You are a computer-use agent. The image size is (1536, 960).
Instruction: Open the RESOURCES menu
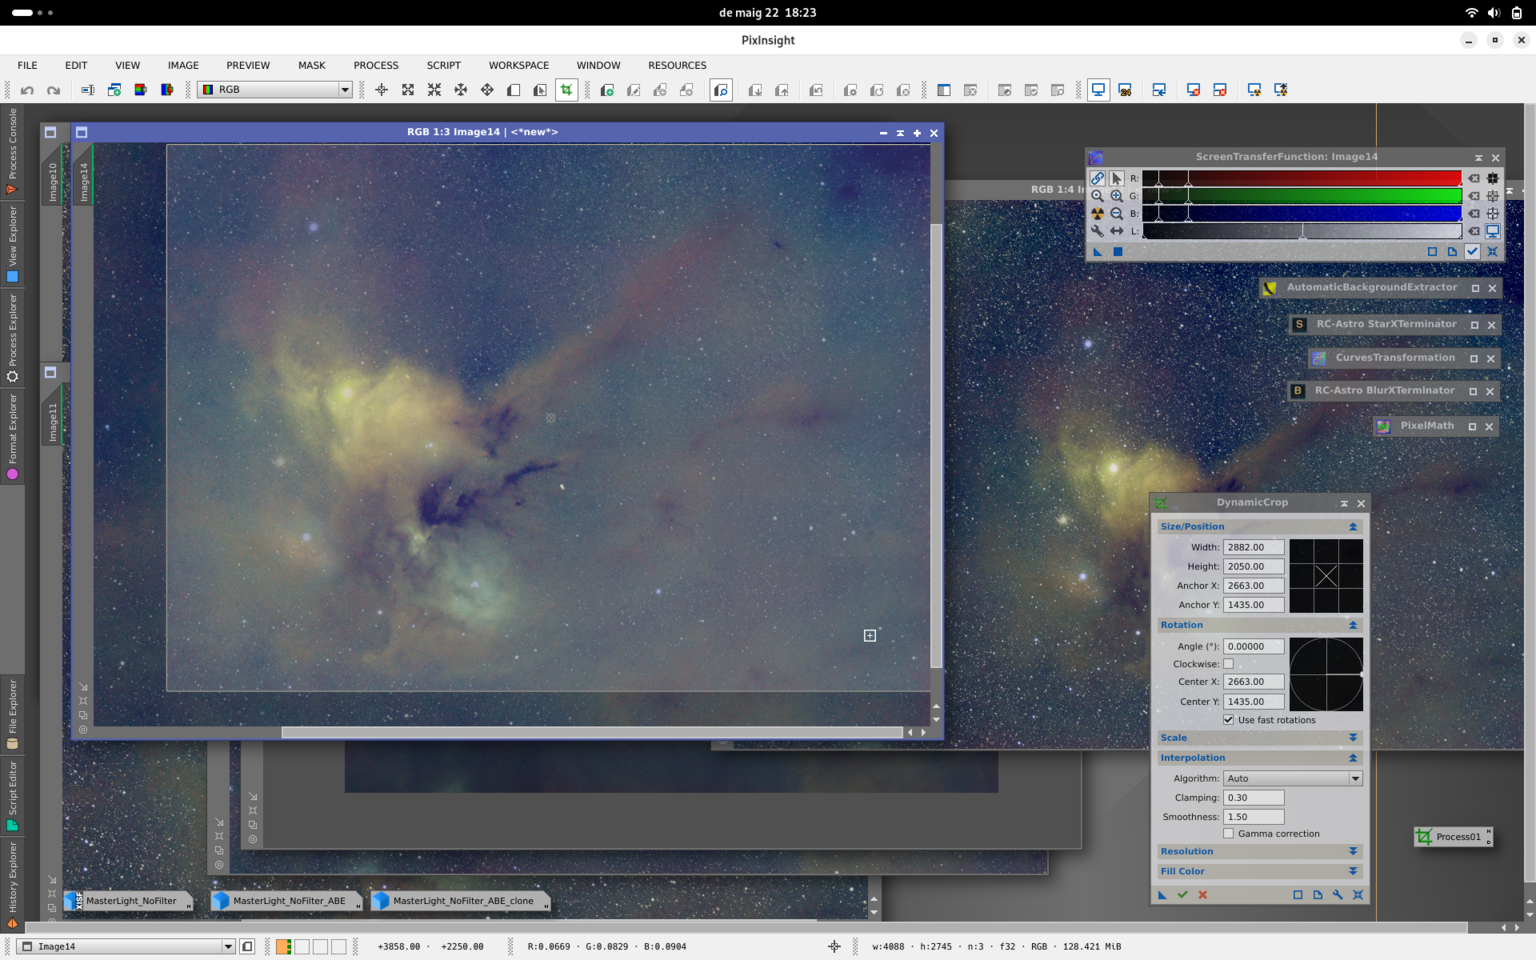[x=677, y=65]
